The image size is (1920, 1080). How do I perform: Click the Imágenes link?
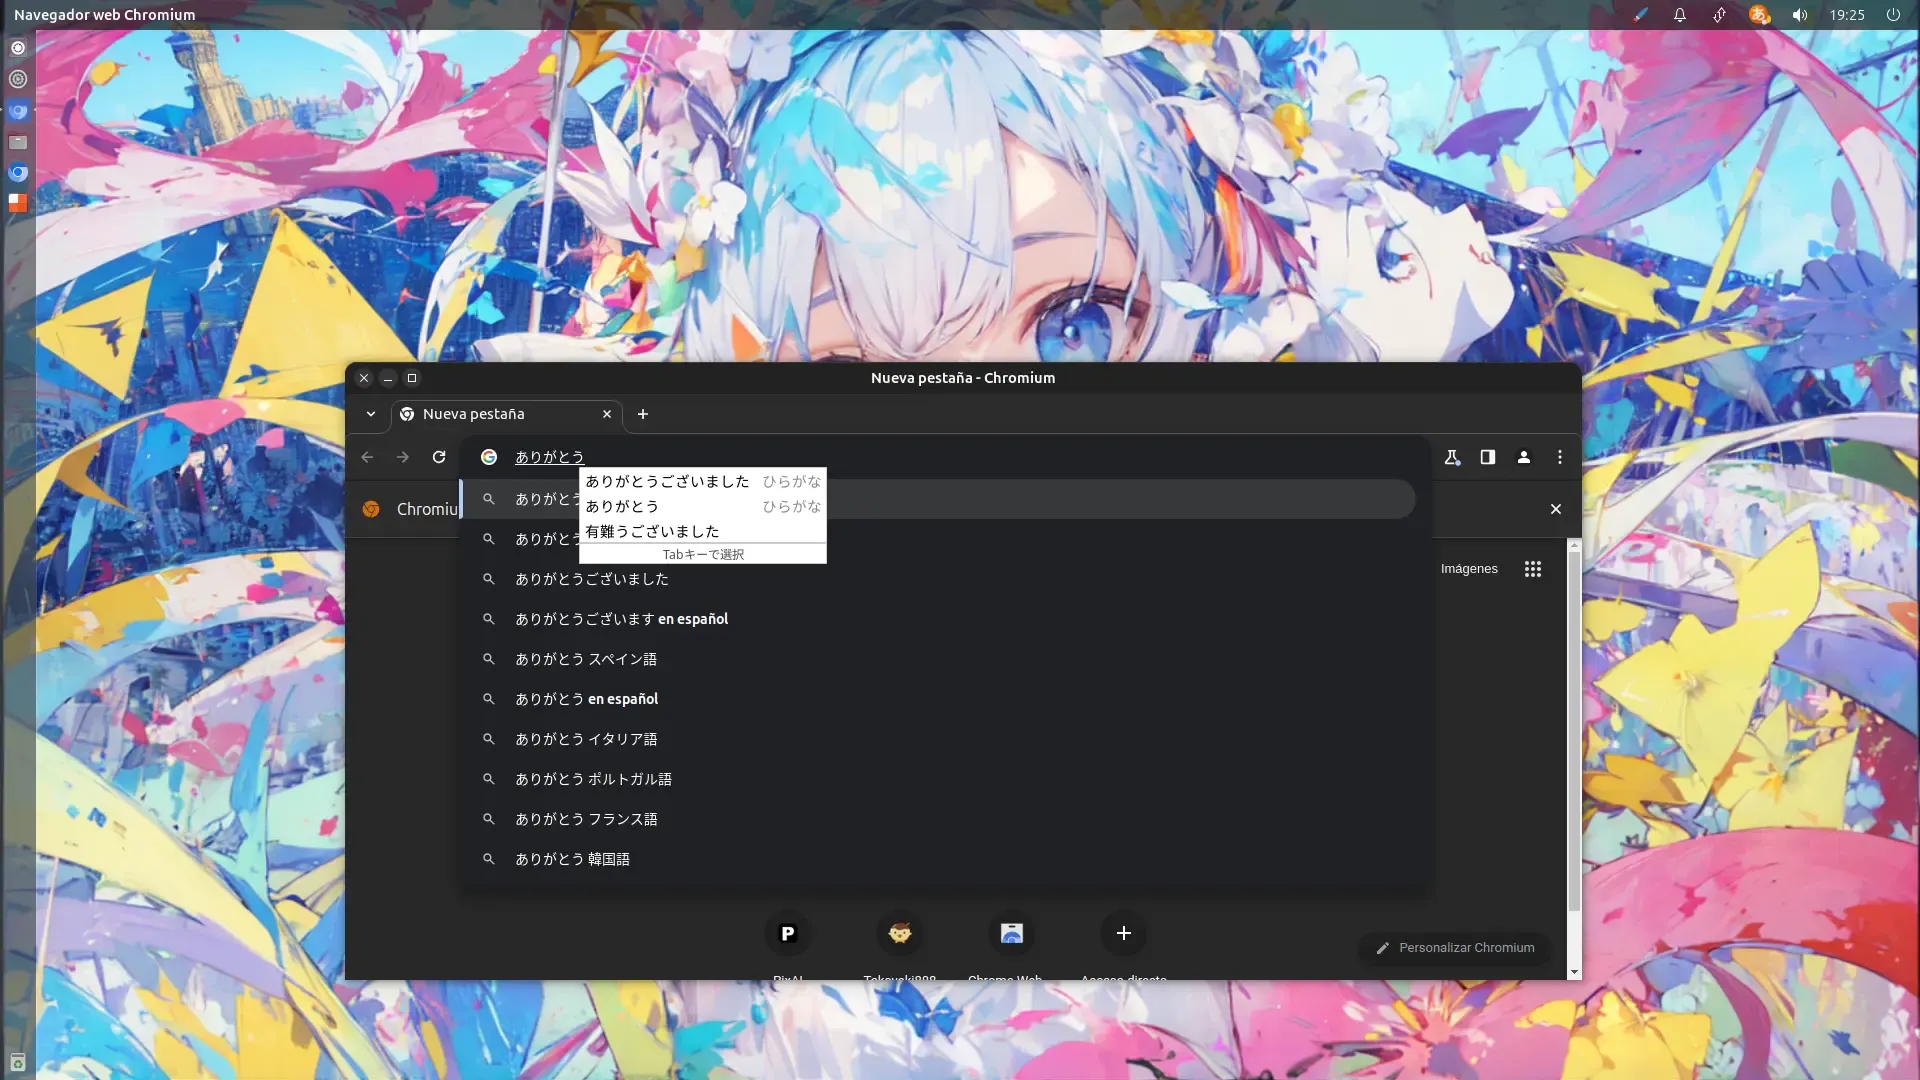(x=1469, y=569)
